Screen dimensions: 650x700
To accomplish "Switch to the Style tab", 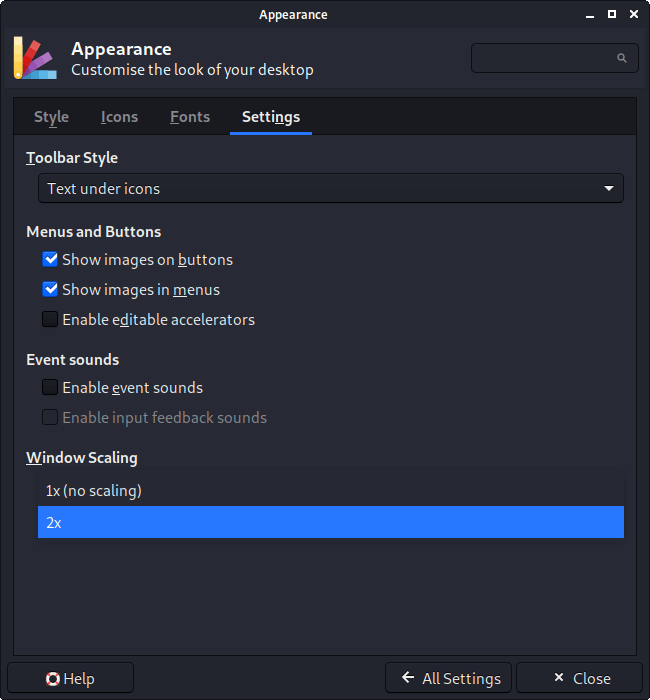I will [52, 117].
